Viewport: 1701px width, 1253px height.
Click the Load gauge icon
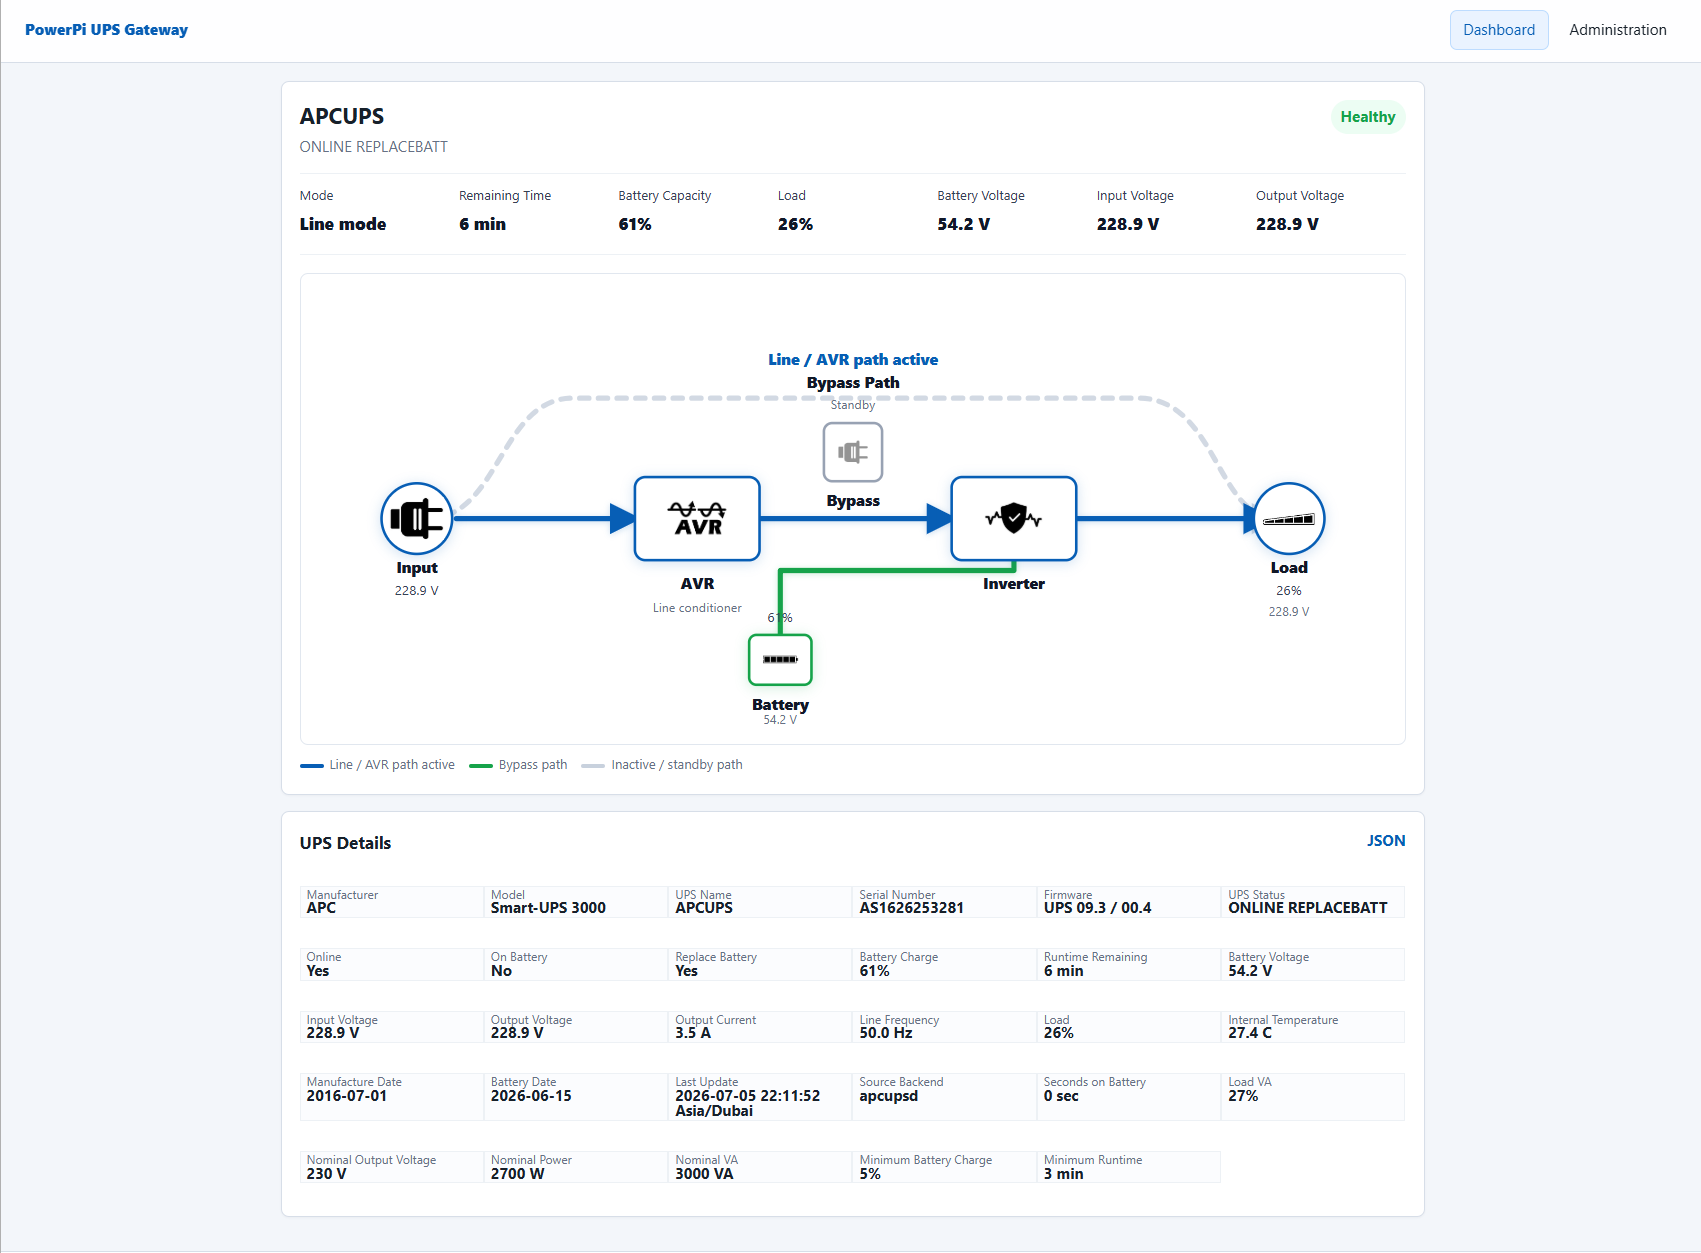pyautogui.click(x=1289, y=518)
